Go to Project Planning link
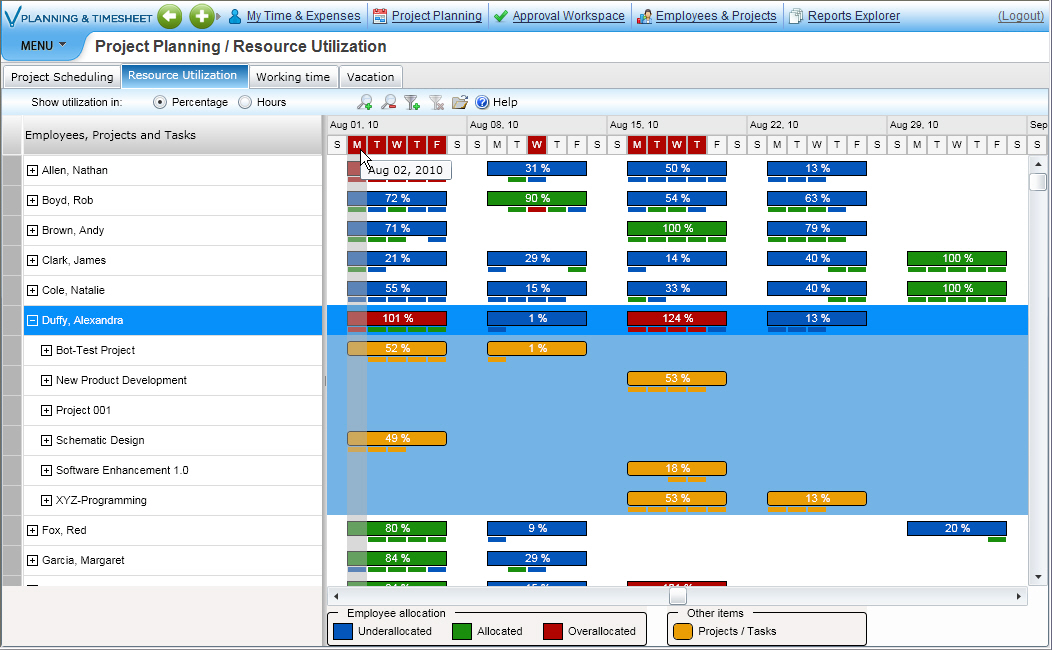The width and height of the screenshot is (1052, 650). click(x=437, y=15)
